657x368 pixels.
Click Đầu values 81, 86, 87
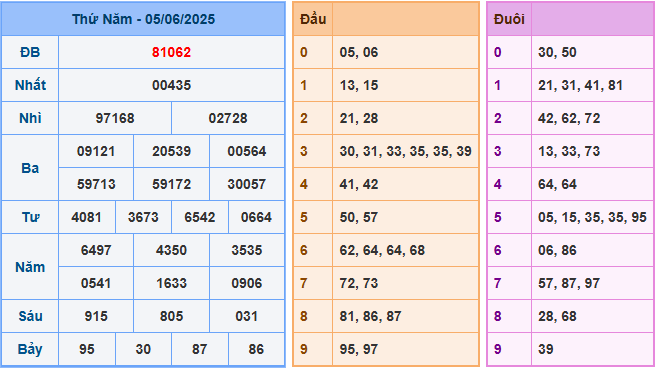370,316
